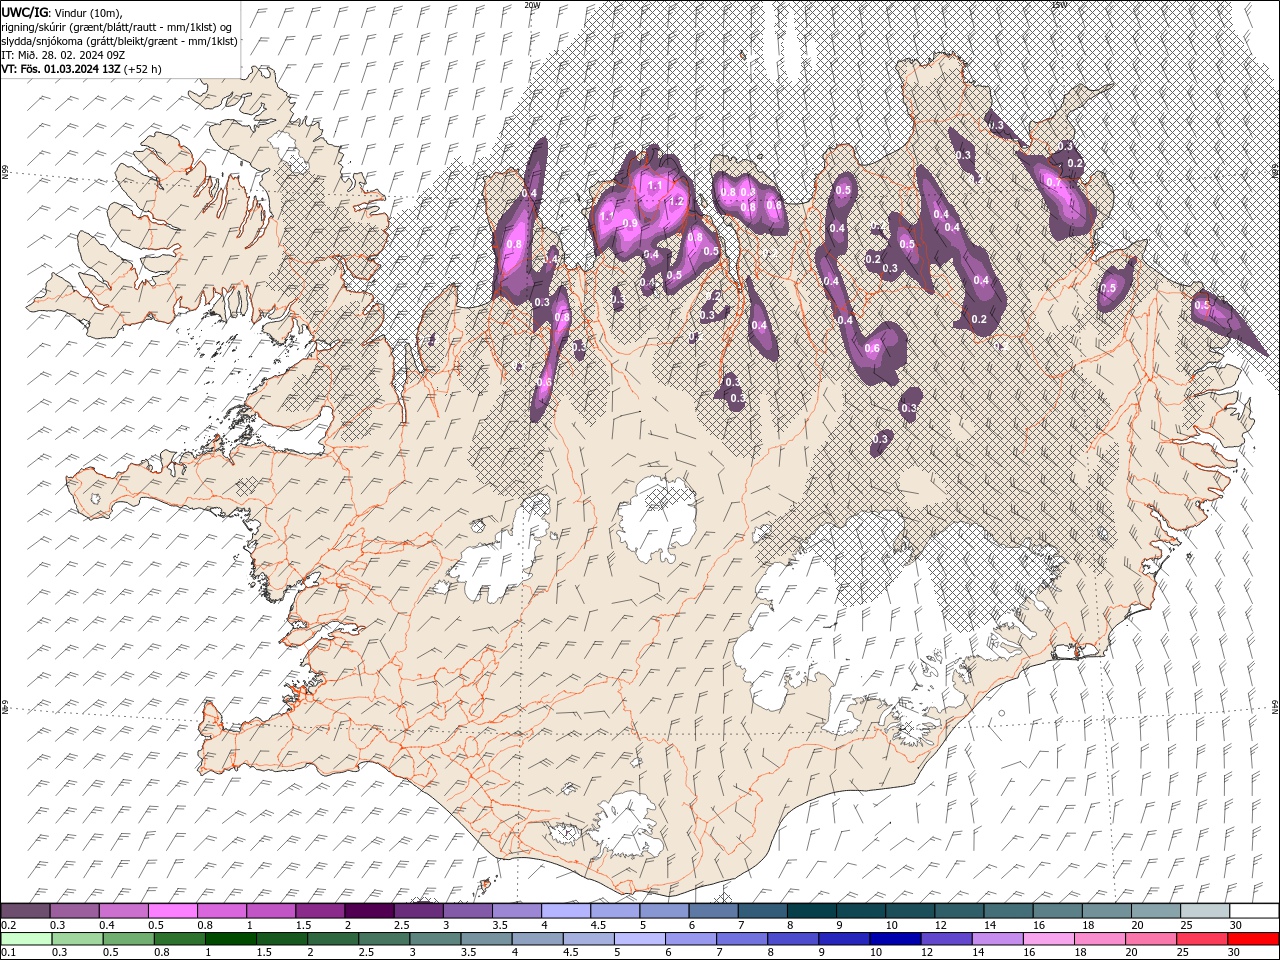Click the '0.7' precipitation value on the map
The width and height of the screenshot is (1280, 960).
[x=1052, y=182]
